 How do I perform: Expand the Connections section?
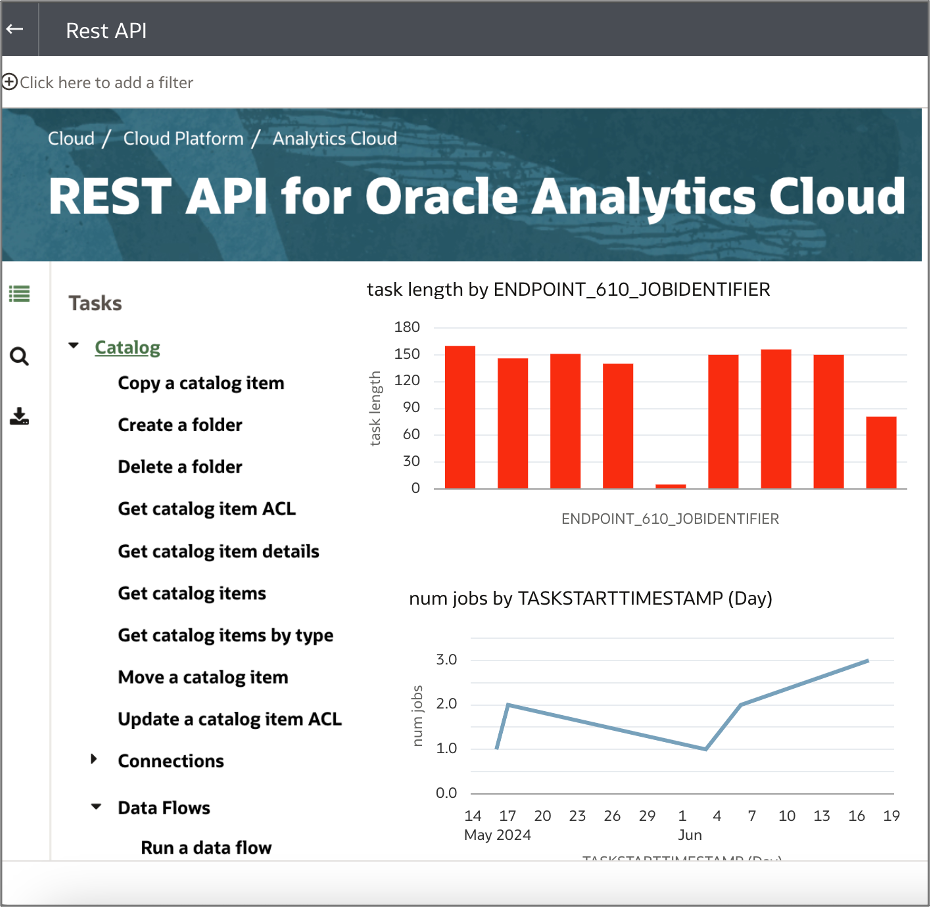click(x=93, y=761)
